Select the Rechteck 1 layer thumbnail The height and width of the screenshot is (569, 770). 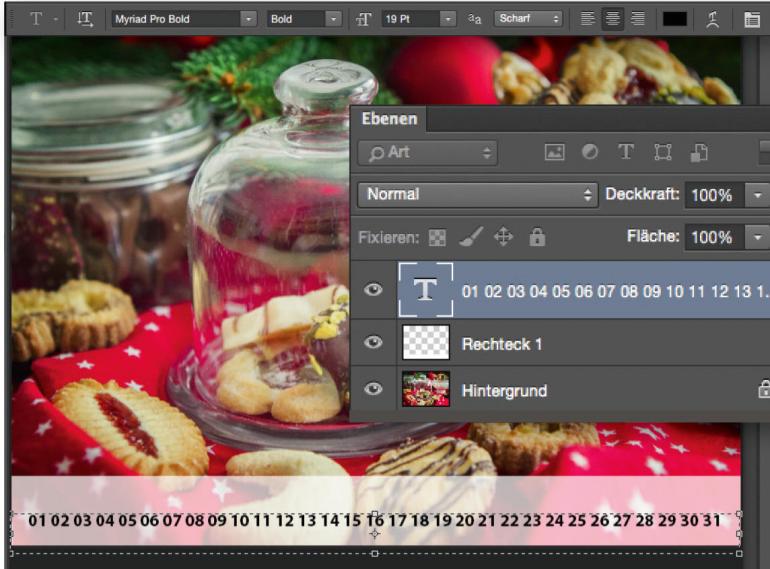(425, 342)
